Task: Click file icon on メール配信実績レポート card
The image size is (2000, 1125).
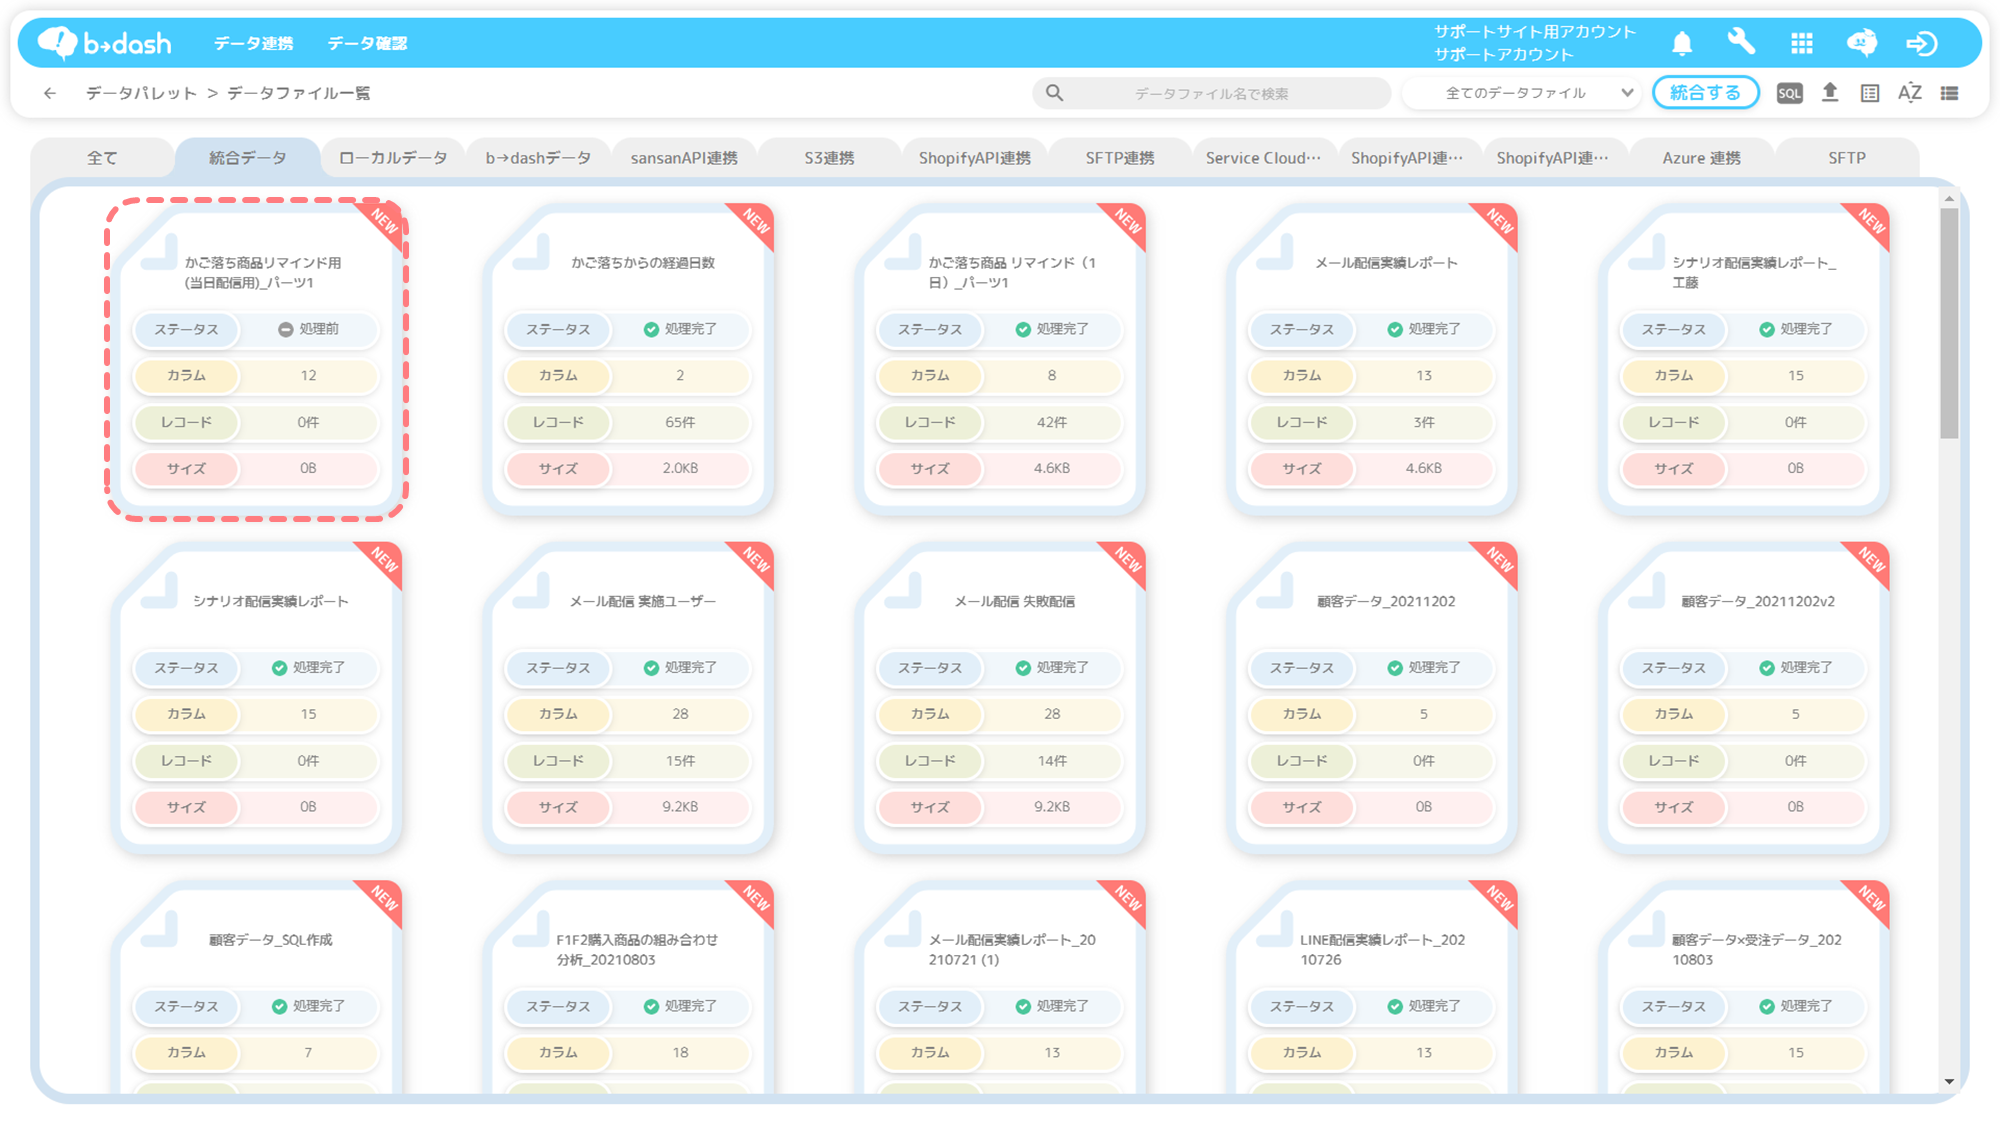Action: tap(1275, 253)
